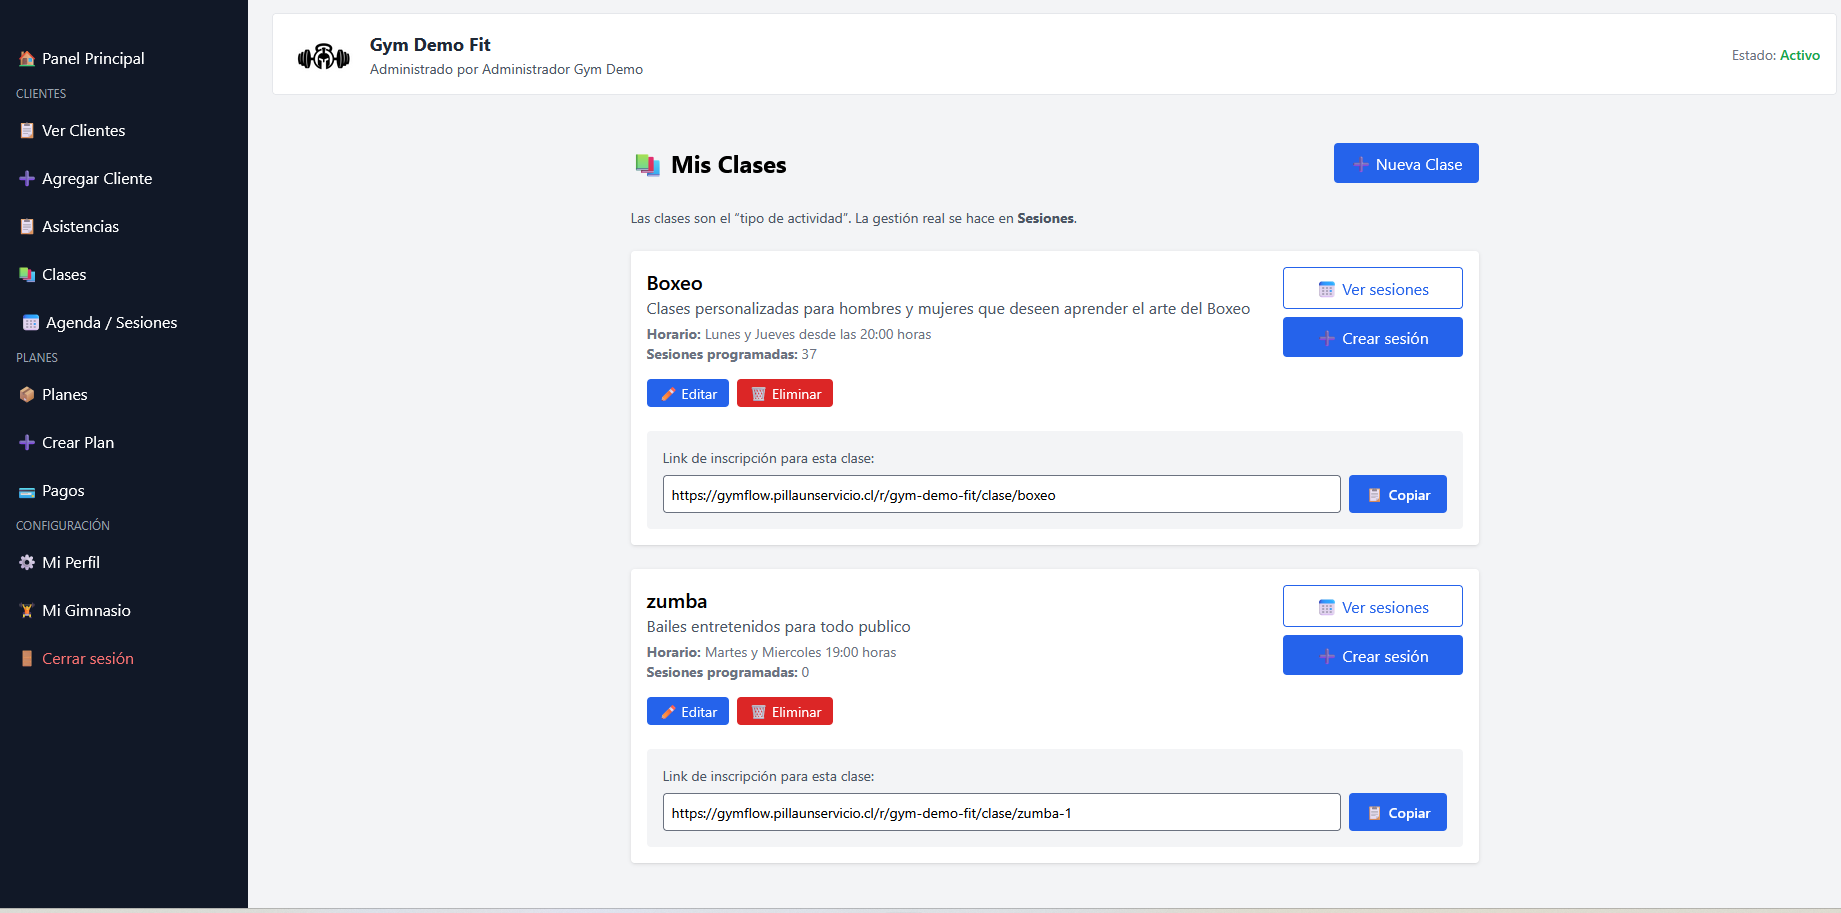Click the clipboard icon in zumba Copiar

click(1375, 813)
